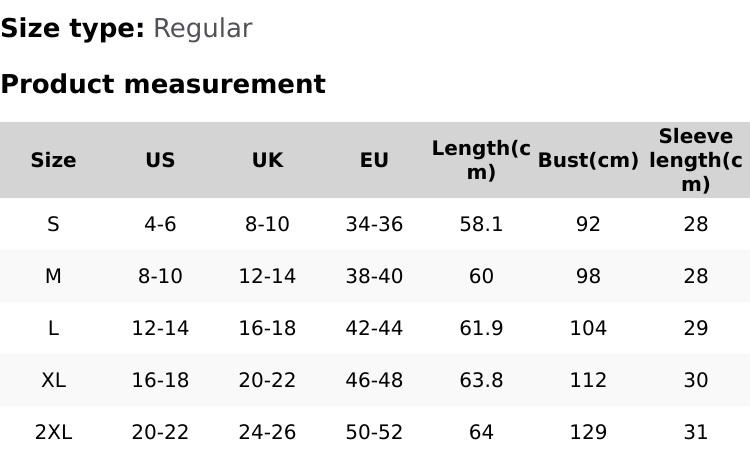The height and width of the screenshot is (458, 750).
Task: Click the Length(cm) column header
Action: 481,160
